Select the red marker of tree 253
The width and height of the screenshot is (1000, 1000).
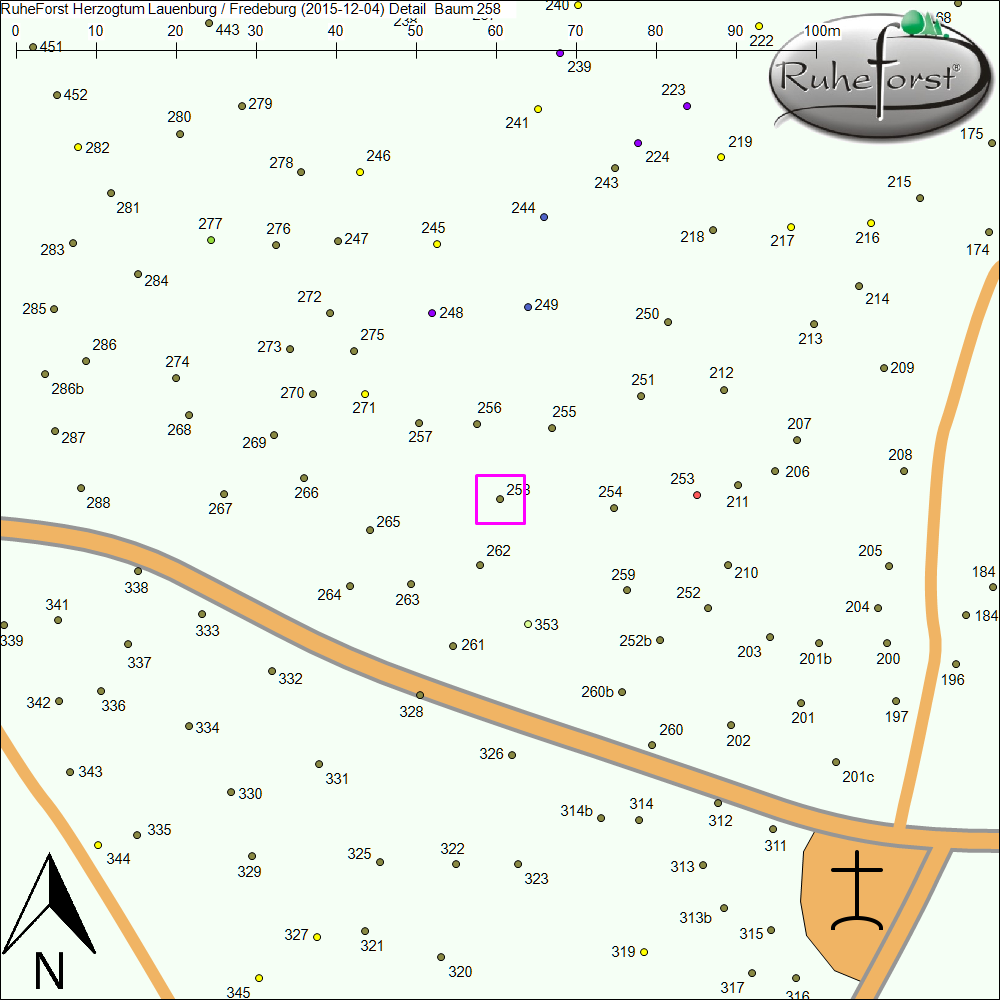pyautogui.click(x=697, y=495)
